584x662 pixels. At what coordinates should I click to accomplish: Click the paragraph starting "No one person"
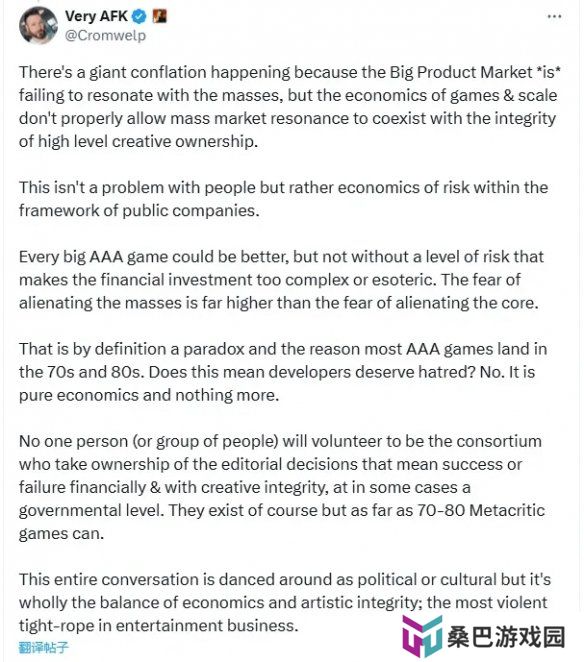[x=282, y=487]
